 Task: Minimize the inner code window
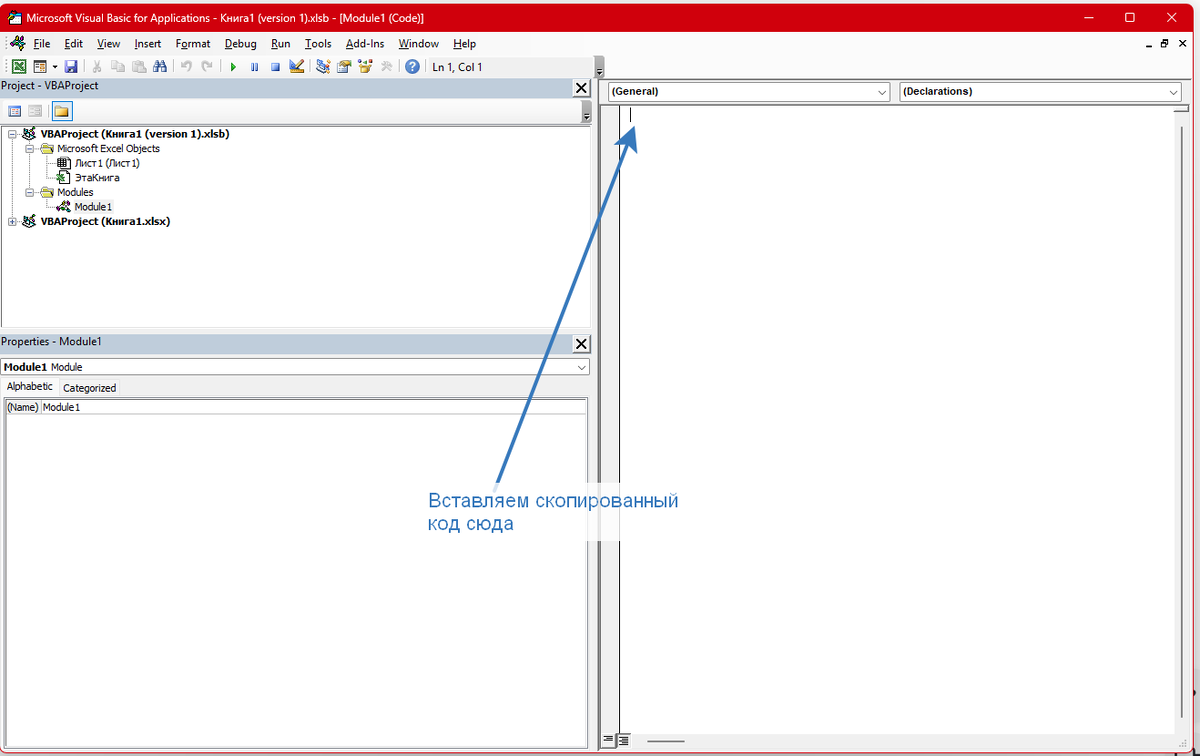1149,44
